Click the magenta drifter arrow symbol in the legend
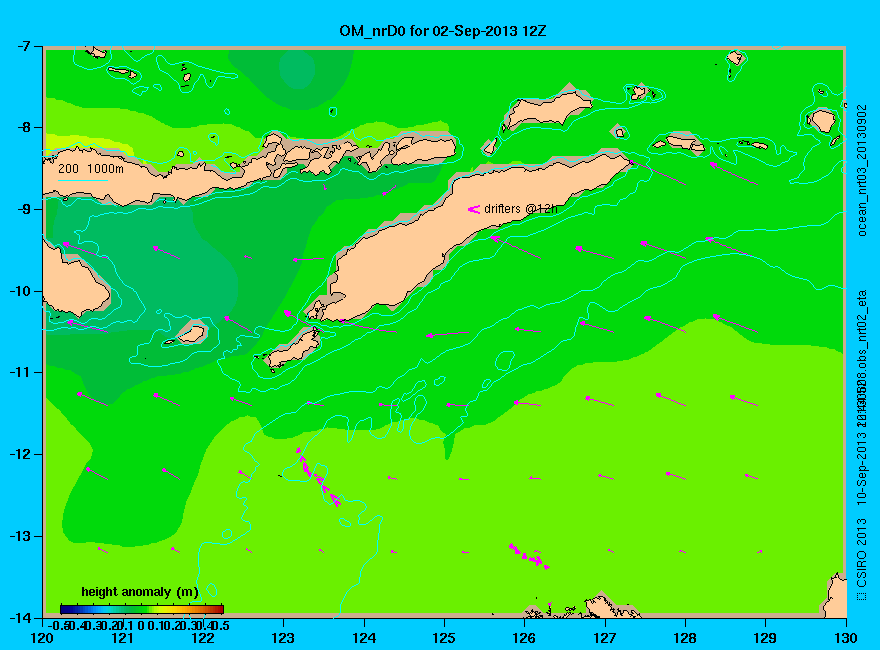The width and height of the screenshot is (880, 650). [474, 209]
